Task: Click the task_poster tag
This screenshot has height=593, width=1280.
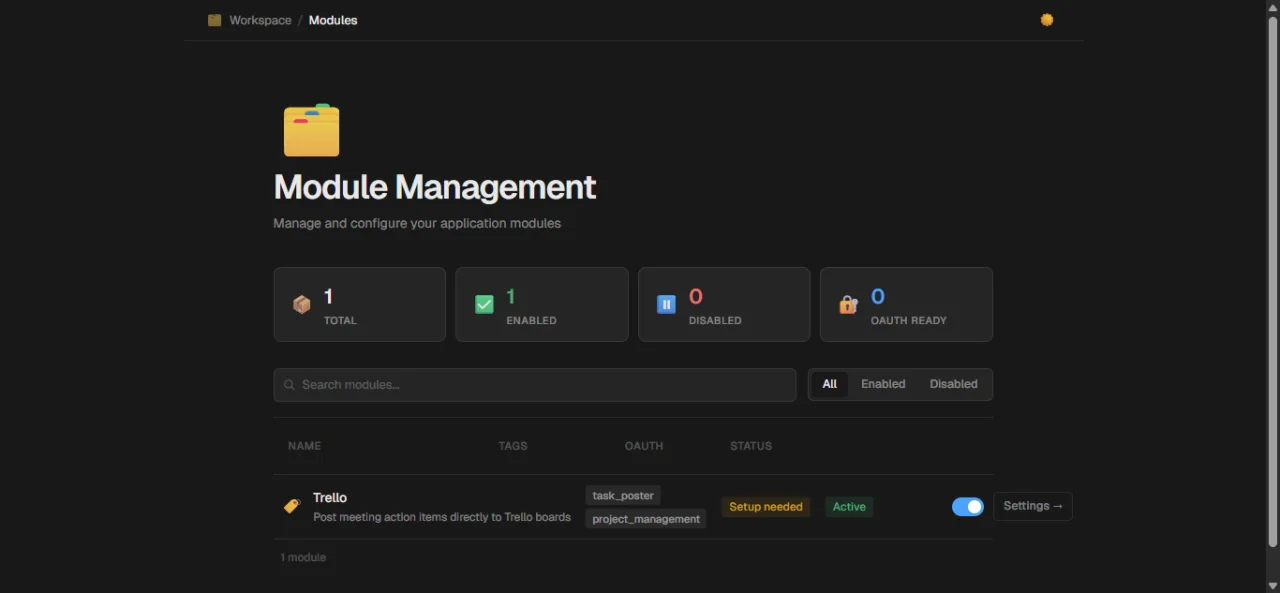Action: 623,496
